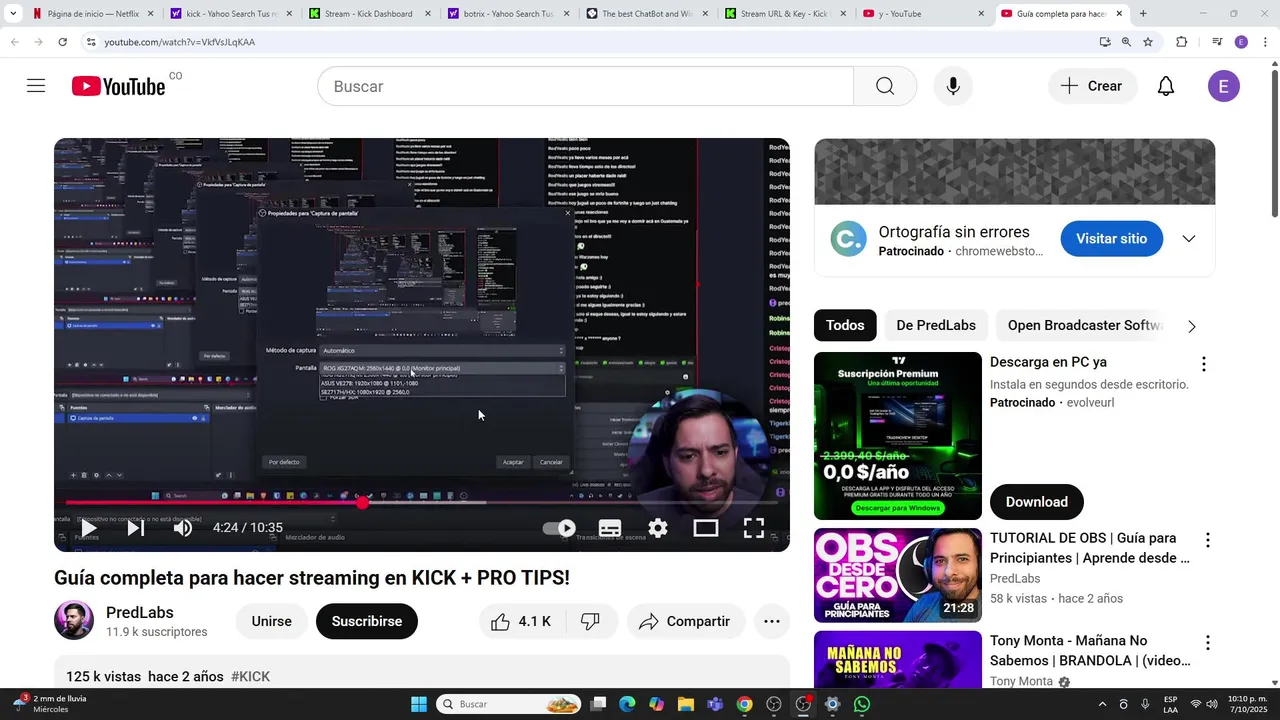Click Visitar sitio on the ad
This screenshot has height=720, width=1280.
[x=1112, y=239]
